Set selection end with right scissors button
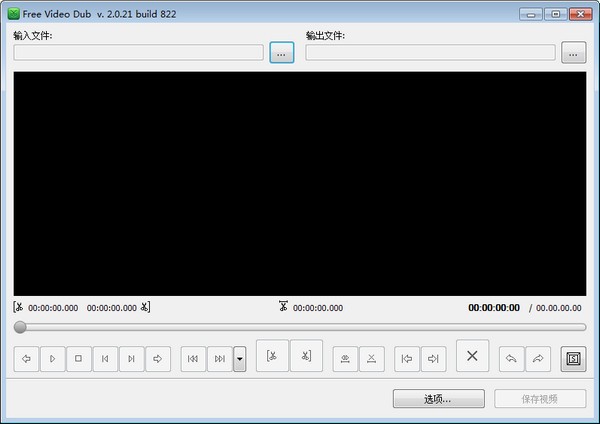Screen dimensions: 600x424 306,356
